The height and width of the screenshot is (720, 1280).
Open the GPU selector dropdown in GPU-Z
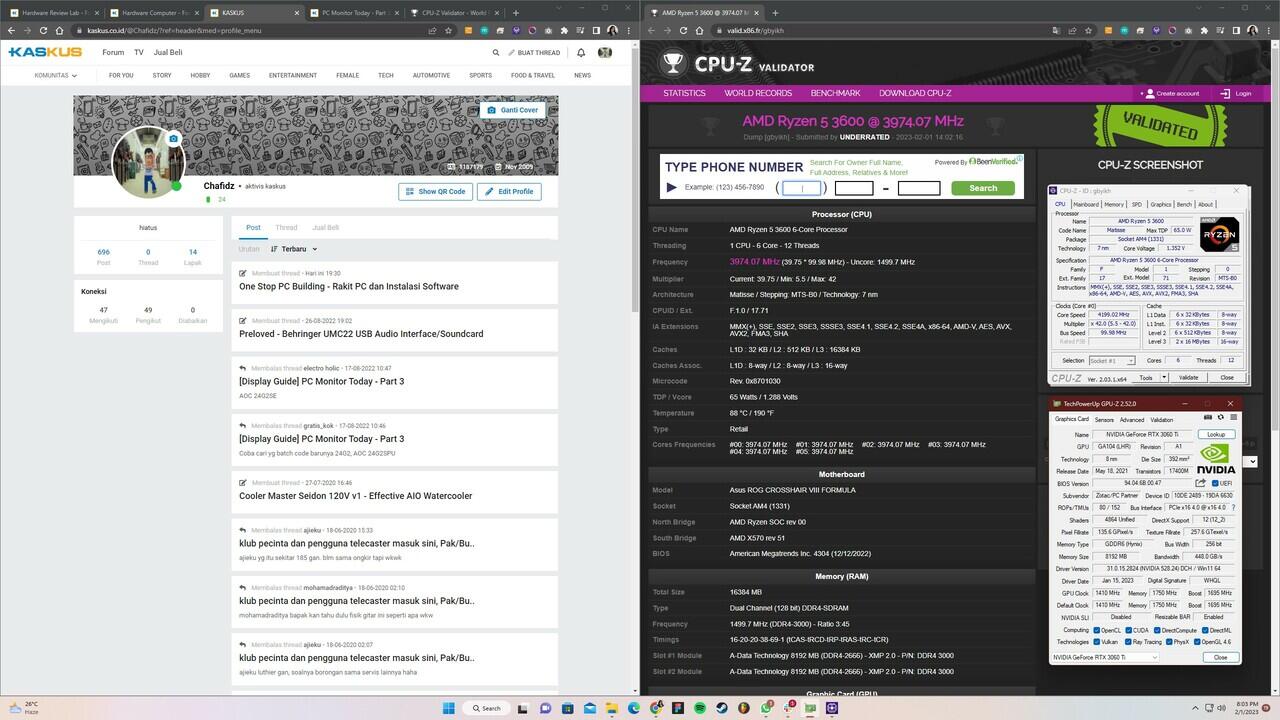(1105, 657)
